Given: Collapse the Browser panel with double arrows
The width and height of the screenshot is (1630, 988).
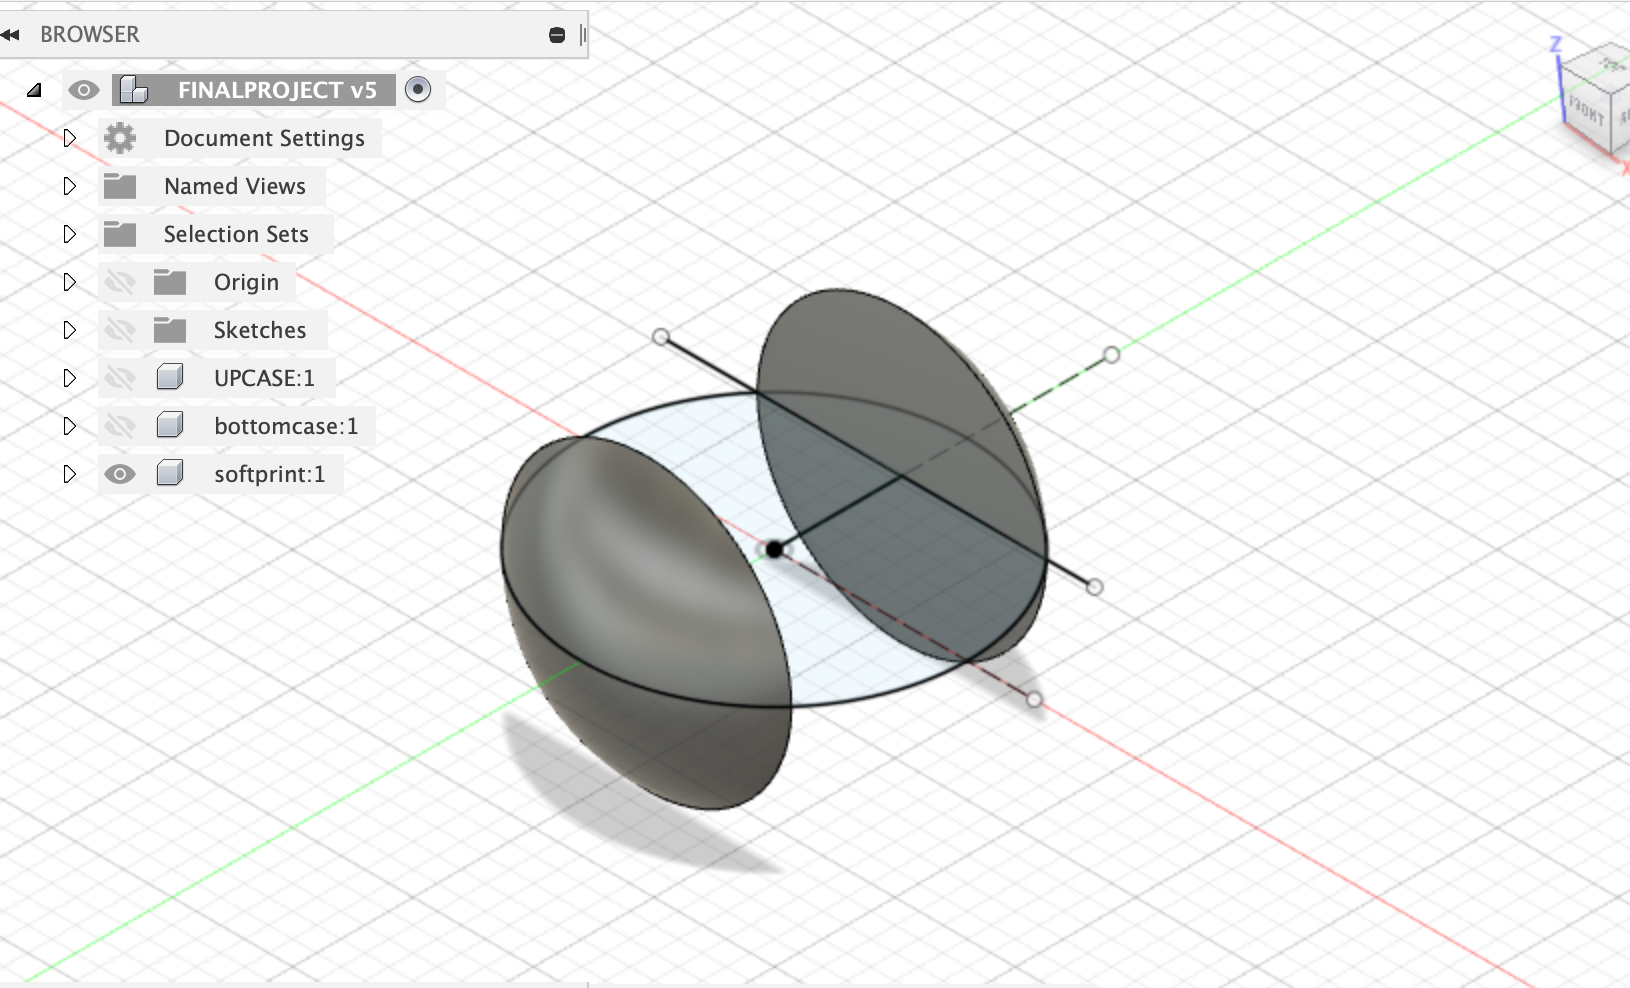Looking at the screenshot, I should [x=10, y=35].
